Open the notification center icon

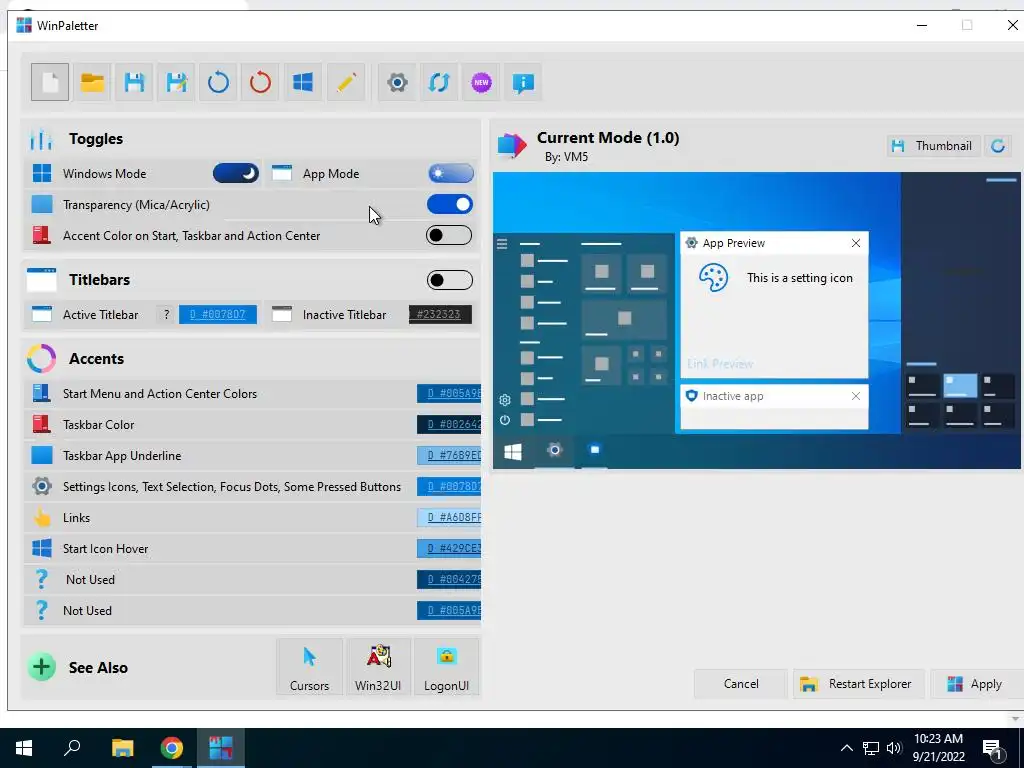tap(992, 749)
